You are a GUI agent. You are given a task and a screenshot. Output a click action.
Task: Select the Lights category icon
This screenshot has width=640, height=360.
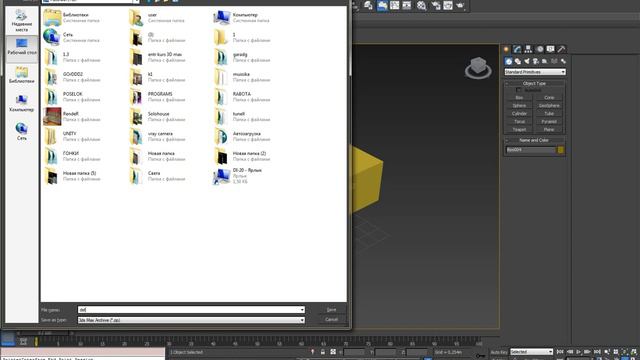pyautogui.click(x=527, y=61)
